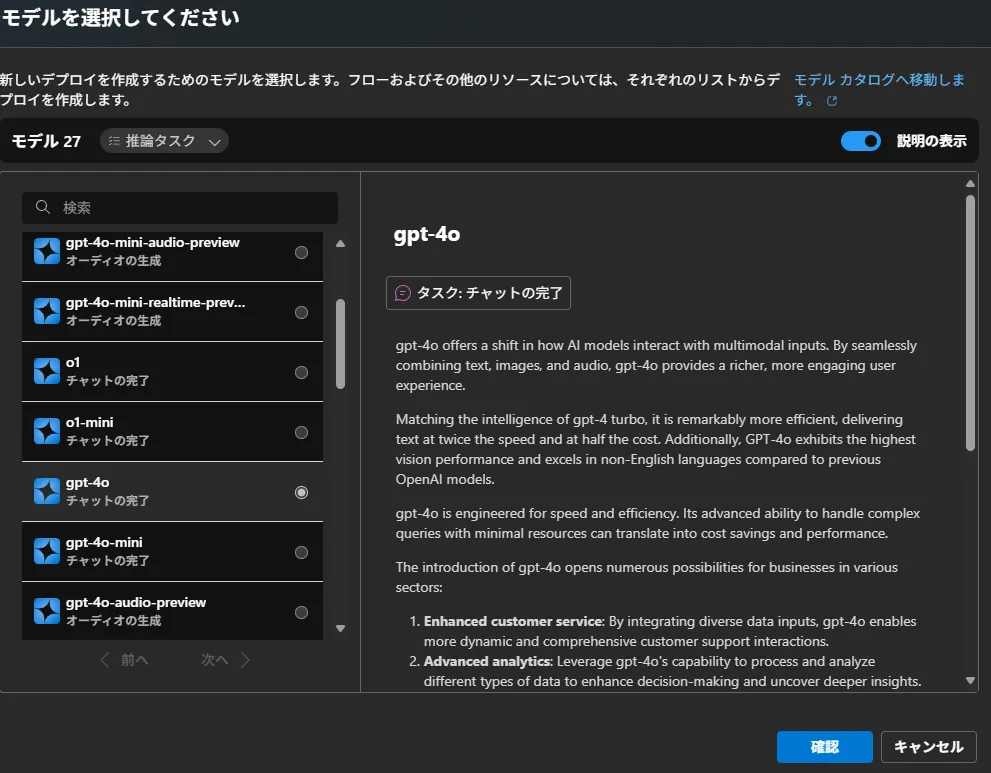
Task: Click the o1 model icon
Action: (47, 372)
